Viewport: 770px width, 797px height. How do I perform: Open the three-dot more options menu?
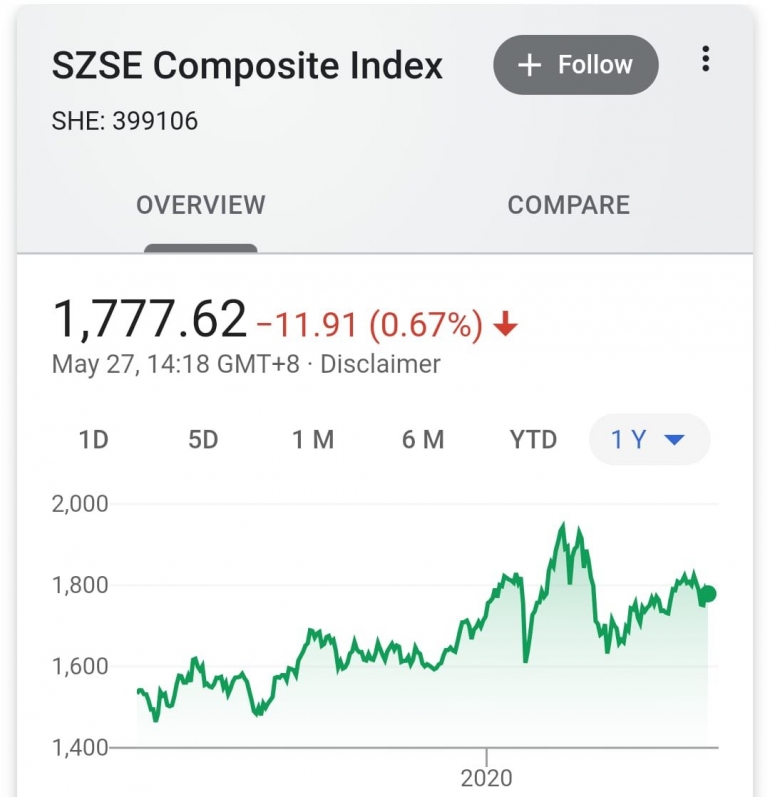705,60
